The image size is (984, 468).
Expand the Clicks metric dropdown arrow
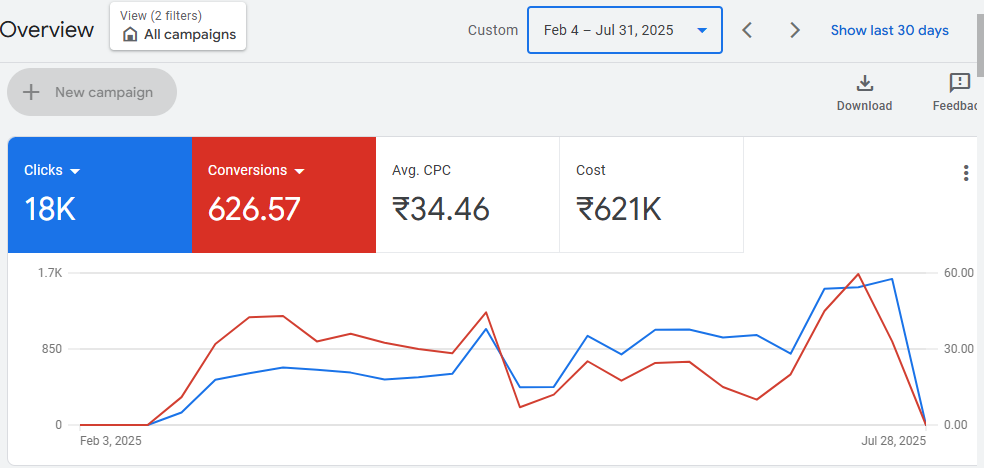(x=75, y=171)
